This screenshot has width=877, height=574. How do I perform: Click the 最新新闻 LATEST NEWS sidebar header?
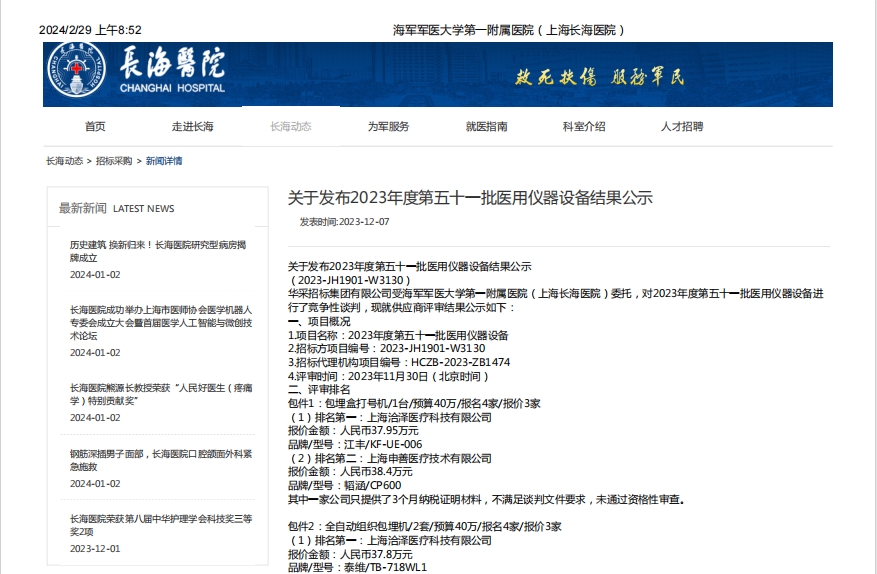116,208
